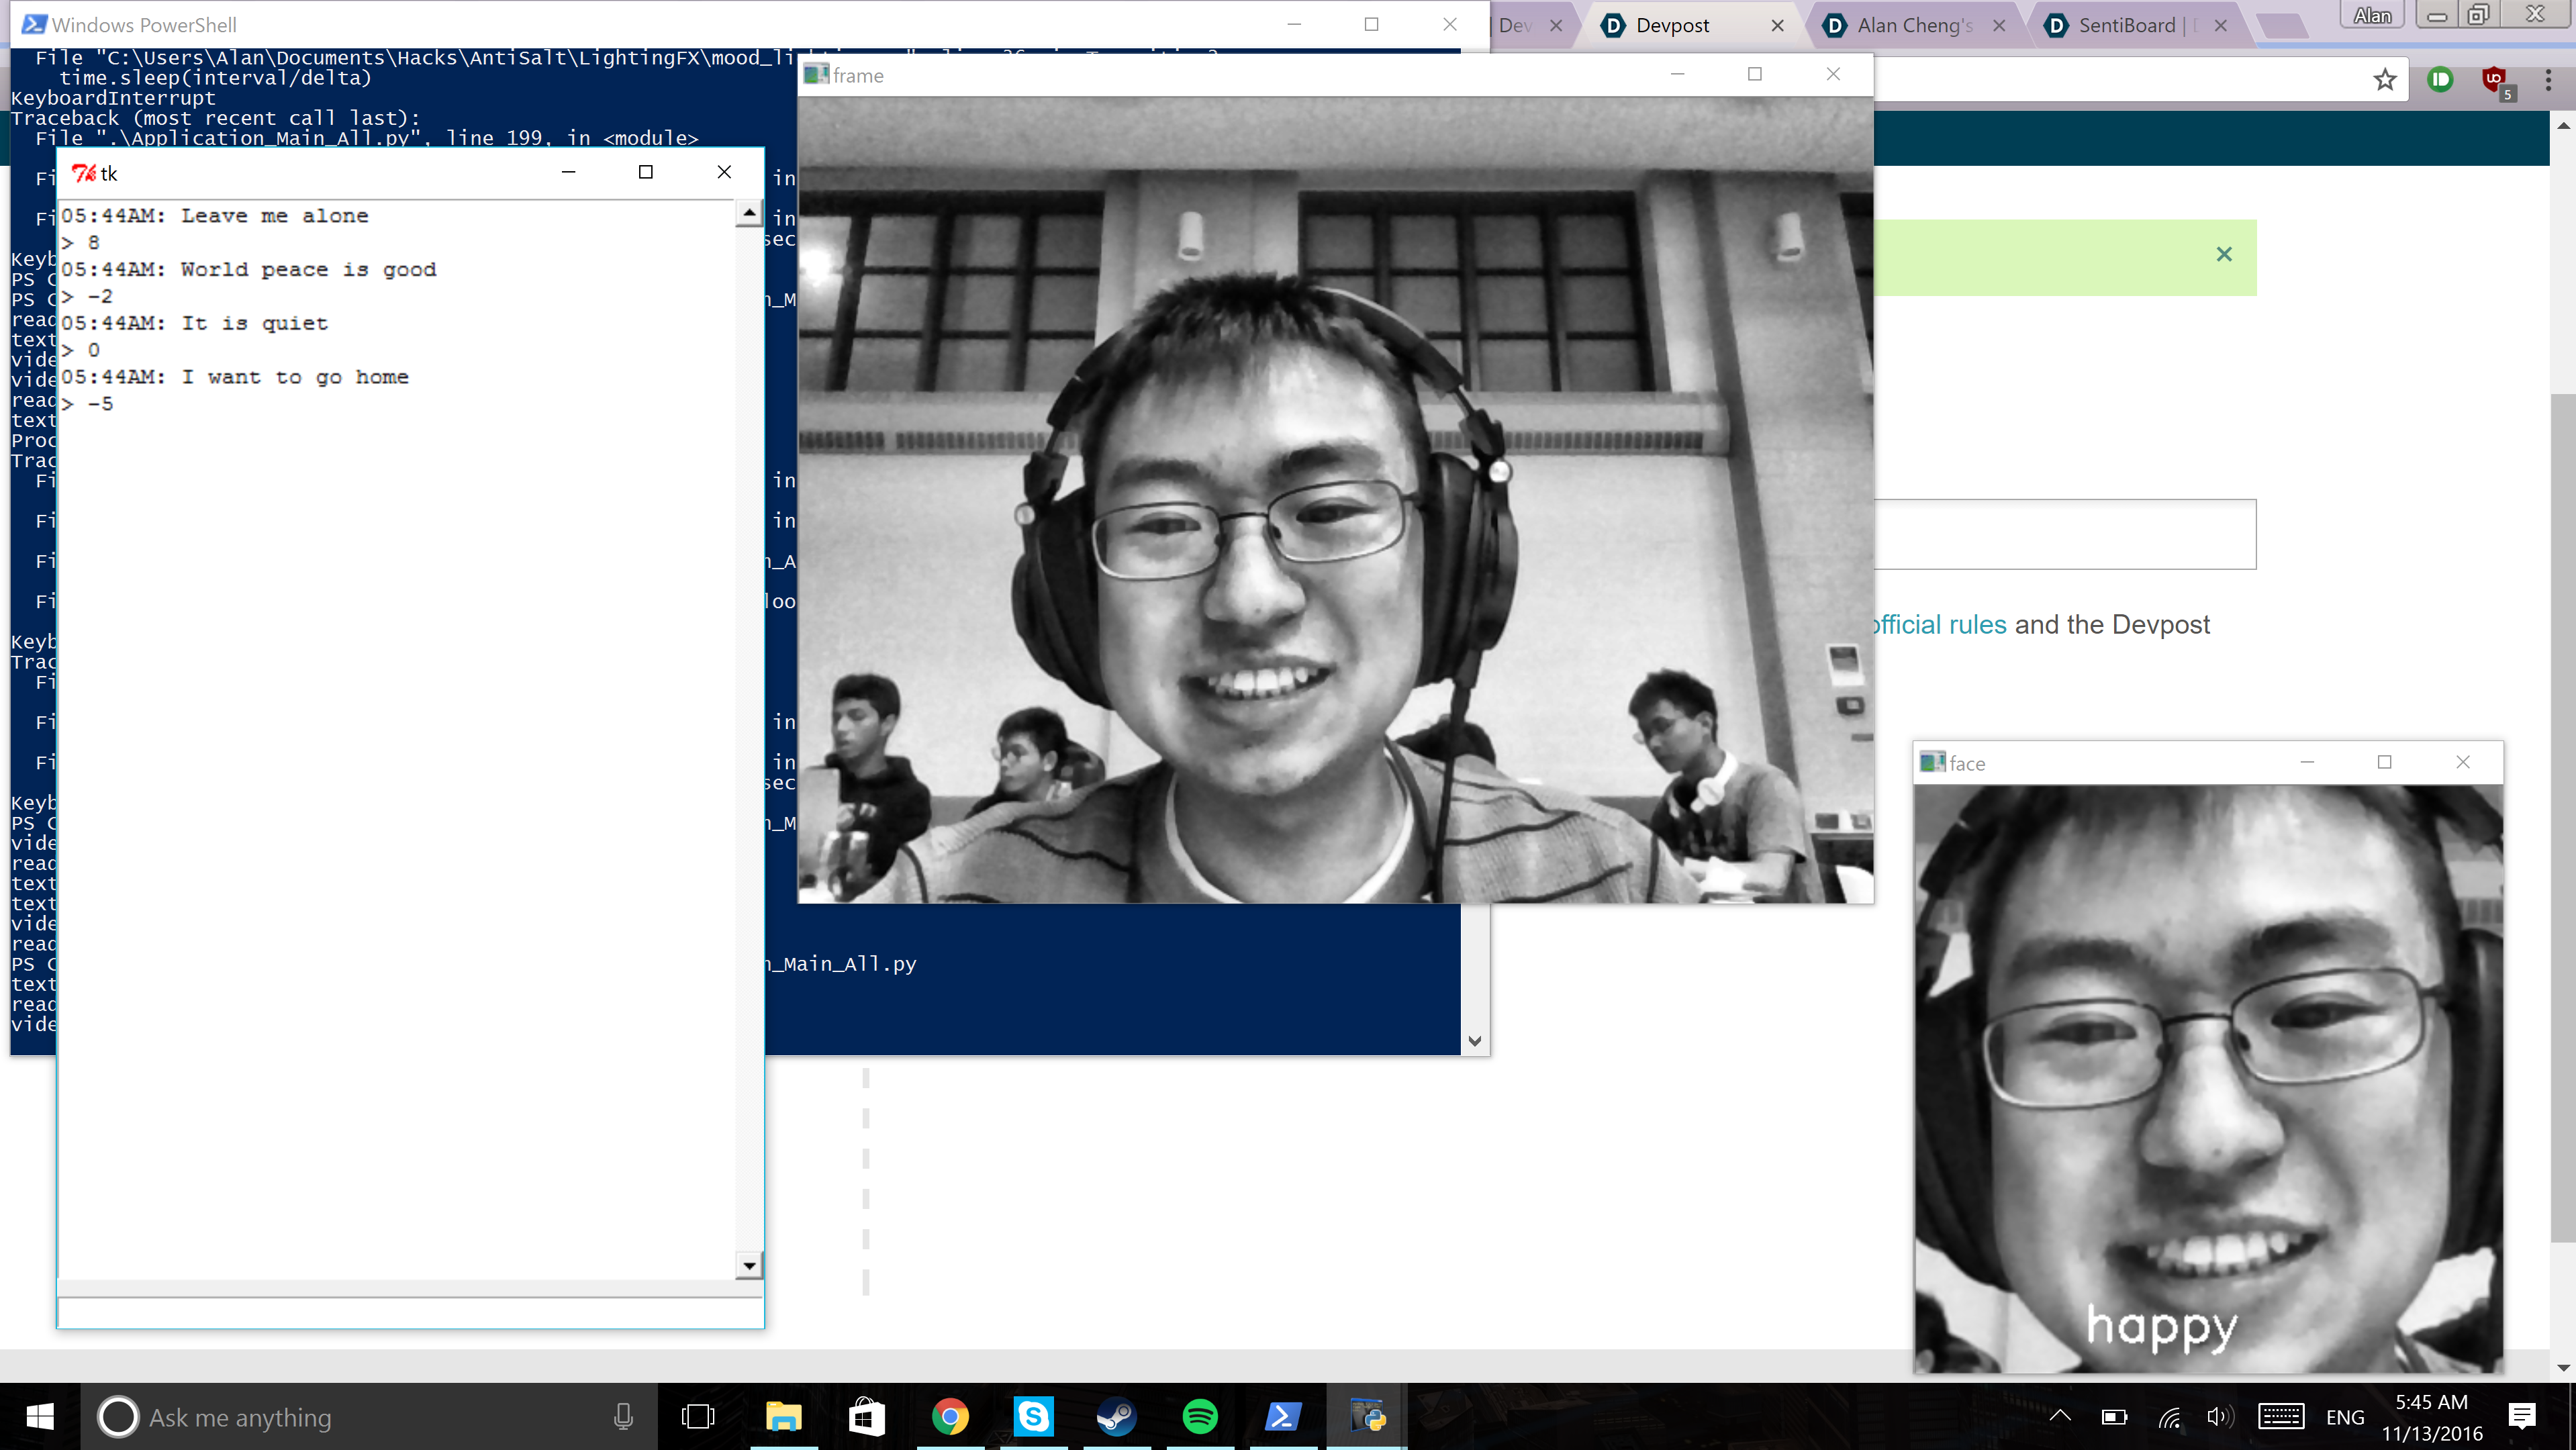The width and height of the screenshot is (2576, 1450).
Task: Open the Windows Start menu
Action: click(40, 1417)
